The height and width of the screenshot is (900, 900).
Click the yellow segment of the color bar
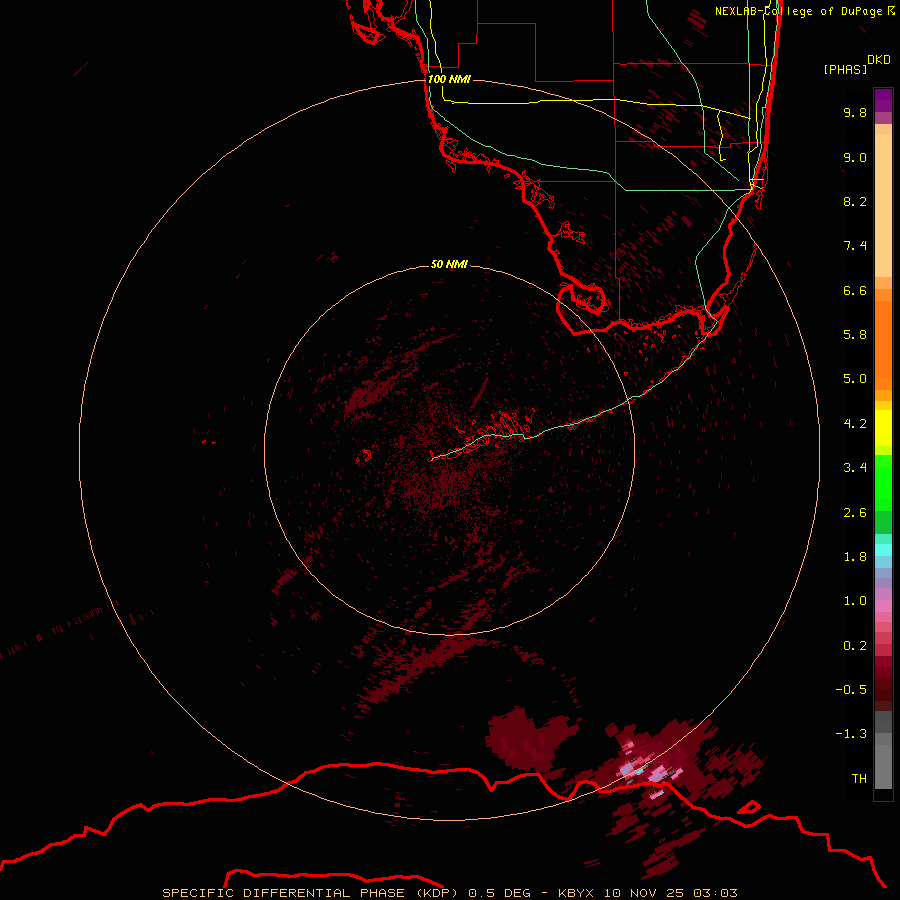883,428
